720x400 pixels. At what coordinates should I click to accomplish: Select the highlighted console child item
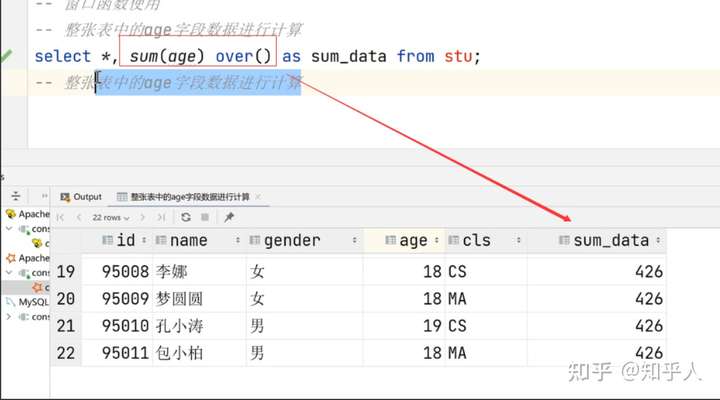click(40, 287)
